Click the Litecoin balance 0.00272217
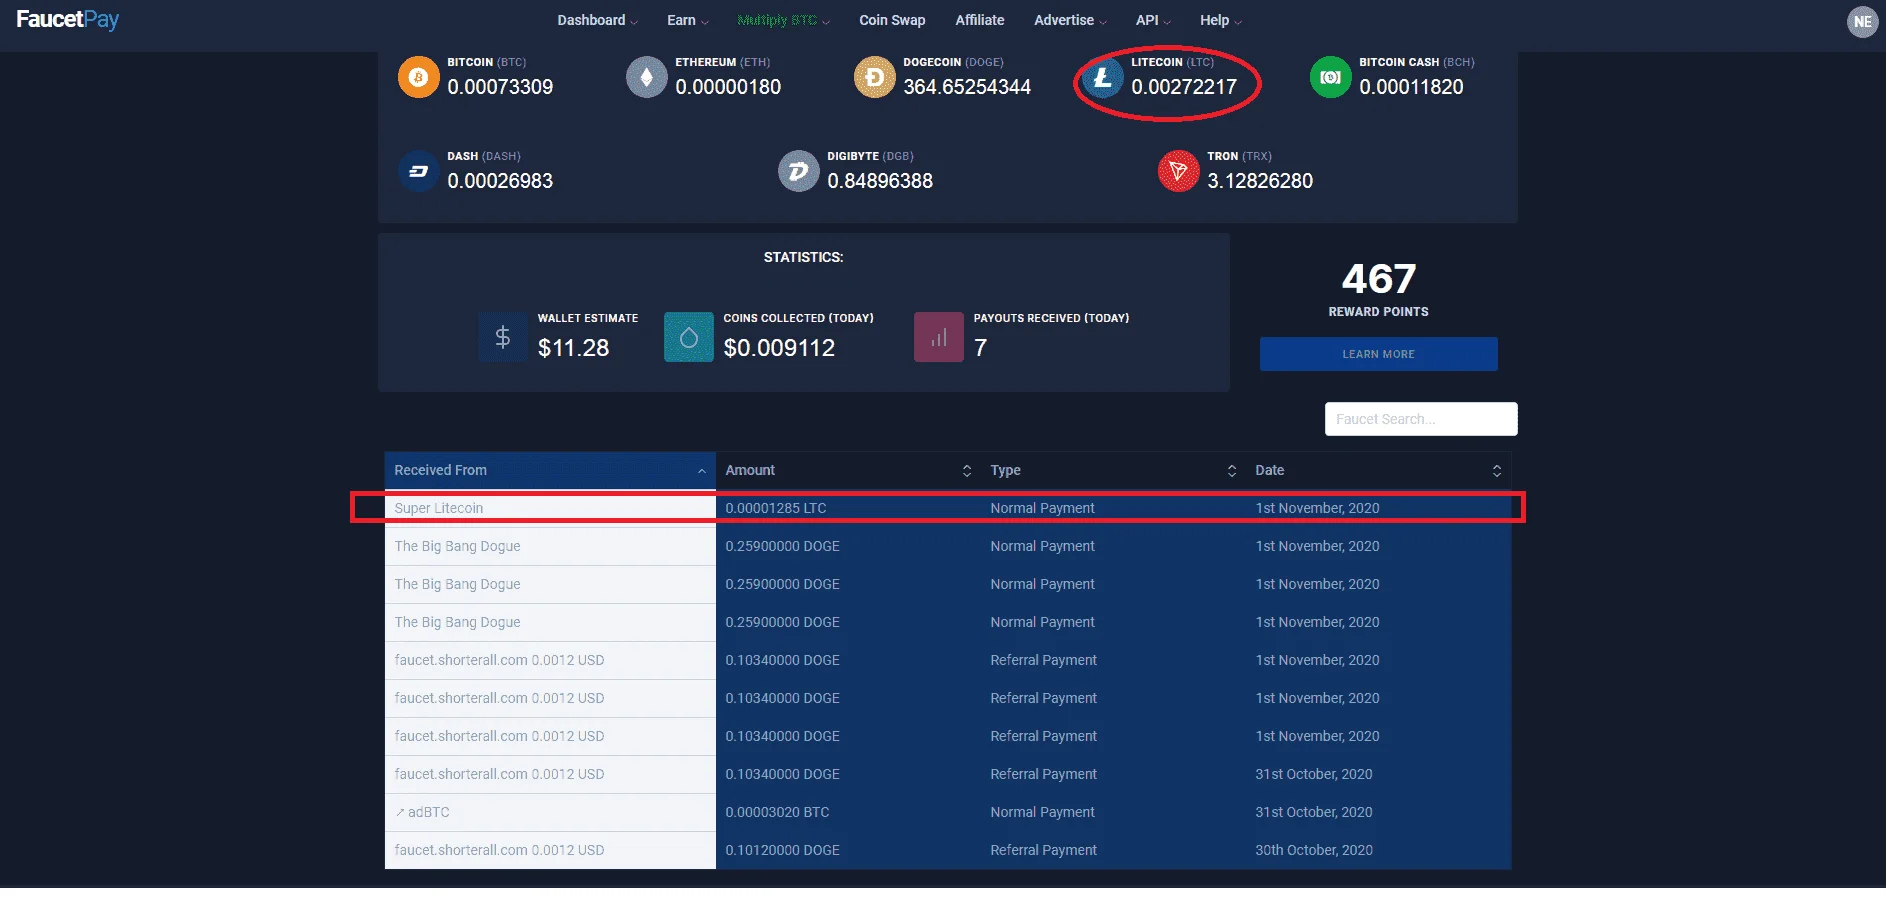The width and height of the screenshot is (1886, 899). pyautogui.click(x=1184, y=87)
